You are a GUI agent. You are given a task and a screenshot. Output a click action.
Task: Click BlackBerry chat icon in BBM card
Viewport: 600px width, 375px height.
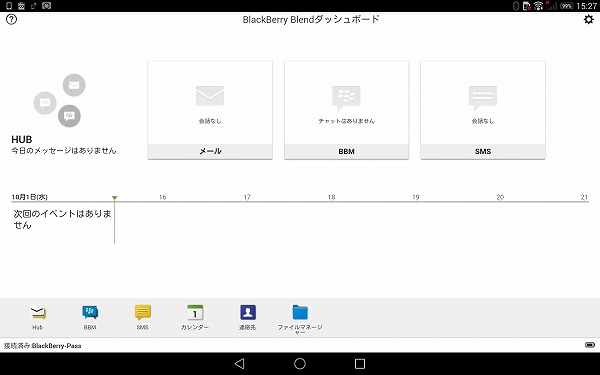(346, 97)
